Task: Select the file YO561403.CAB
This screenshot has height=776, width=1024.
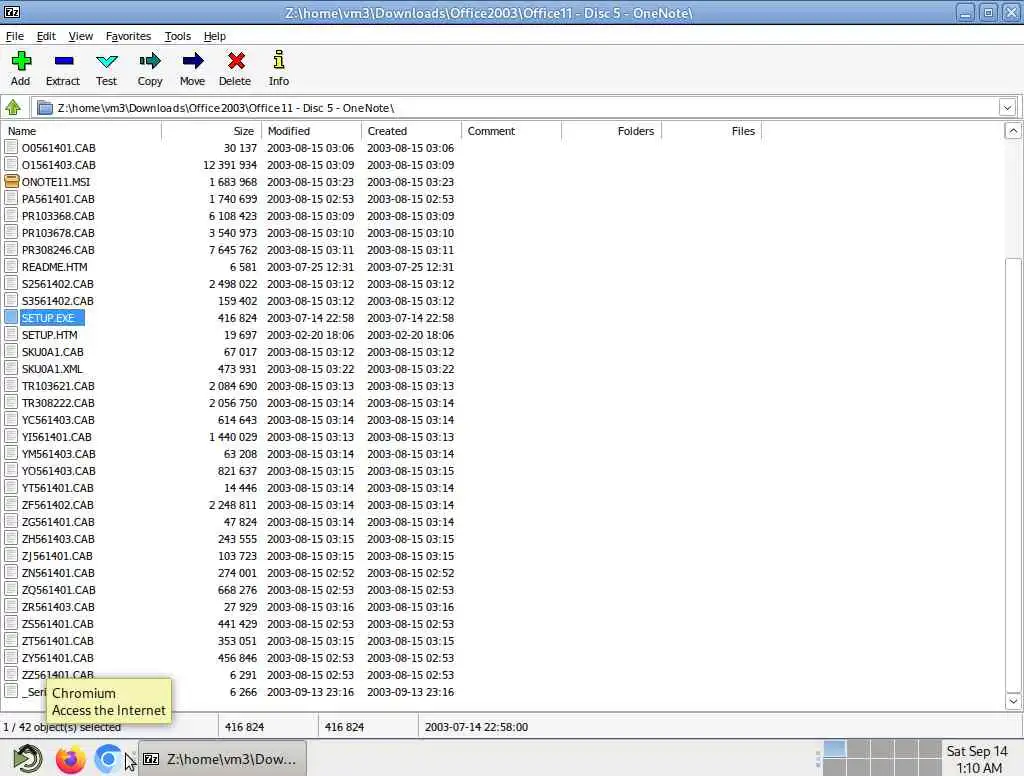Action: coord(59,470)
